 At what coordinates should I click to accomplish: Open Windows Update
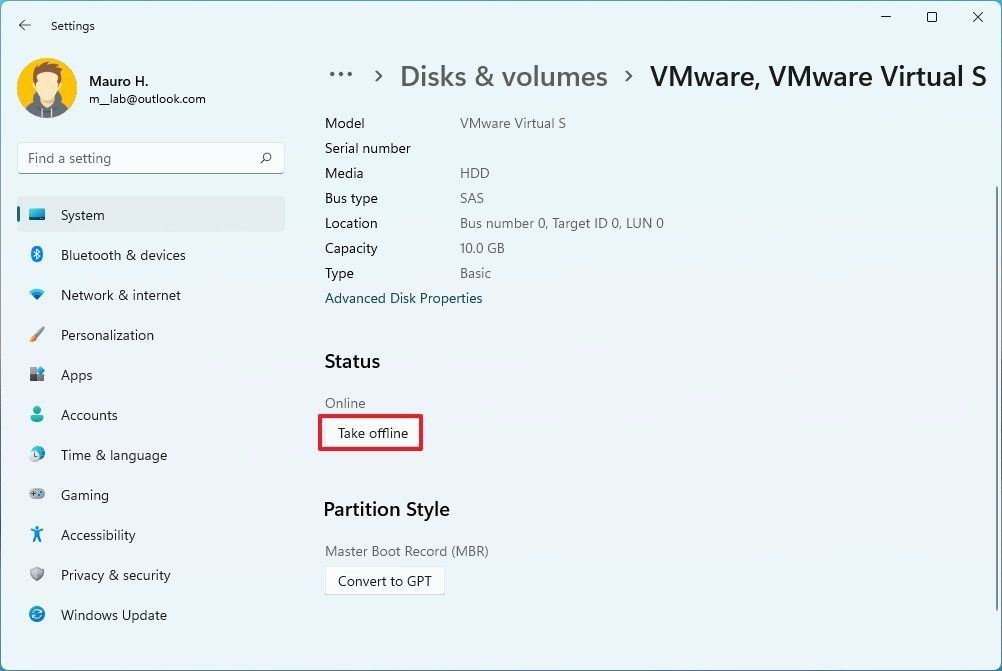click(113, 615)
